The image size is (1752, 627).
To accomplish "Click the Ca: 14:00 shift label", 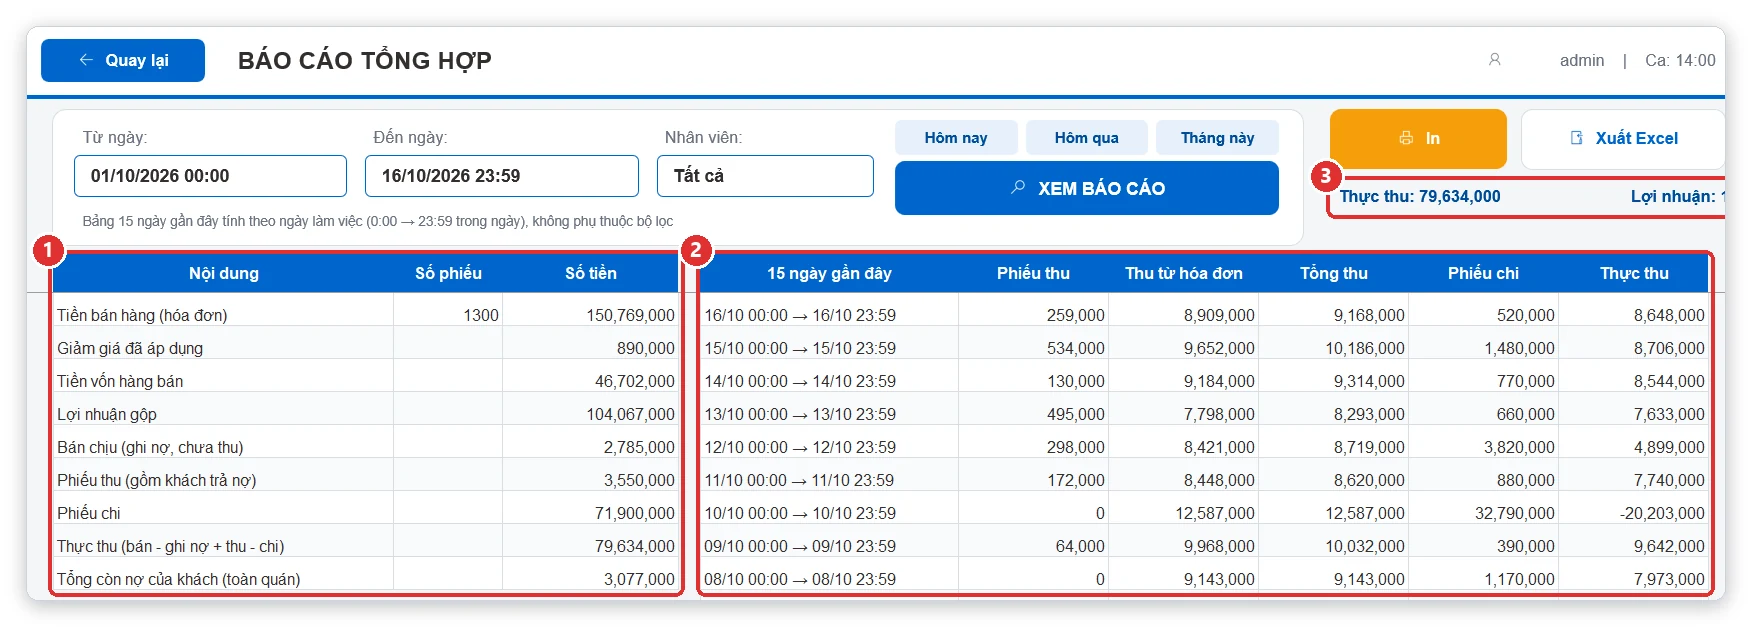I will tap(1680, 60).
